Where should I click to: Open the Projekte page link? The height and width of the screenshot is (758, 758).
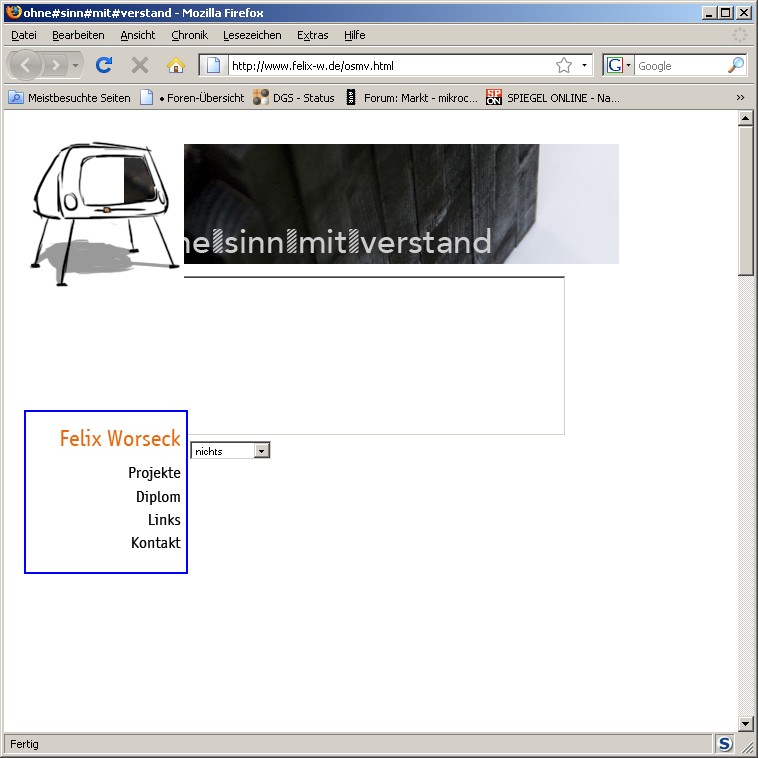click(154, 473)
